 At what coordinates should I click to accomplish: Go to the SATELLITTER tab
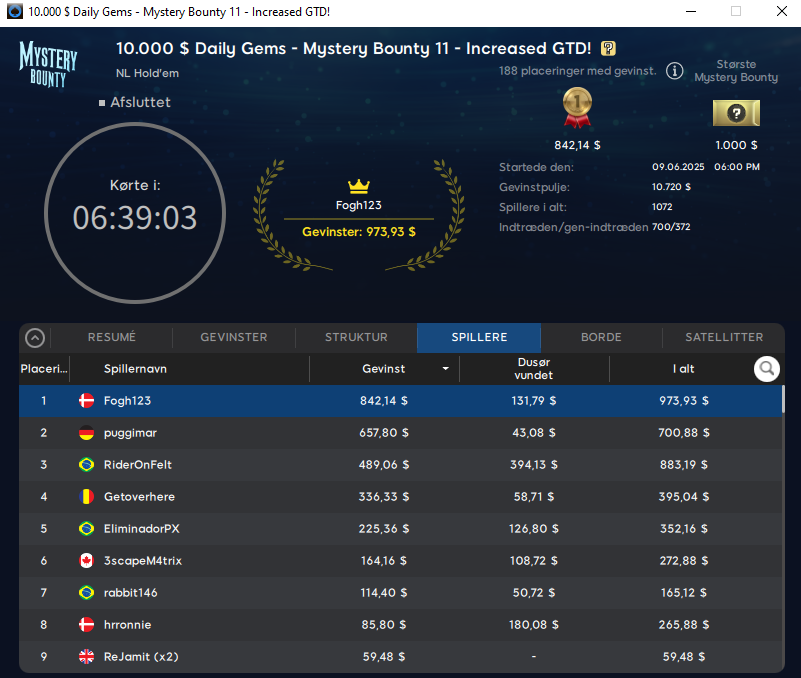pyautogui.click(x=724, y=337)
